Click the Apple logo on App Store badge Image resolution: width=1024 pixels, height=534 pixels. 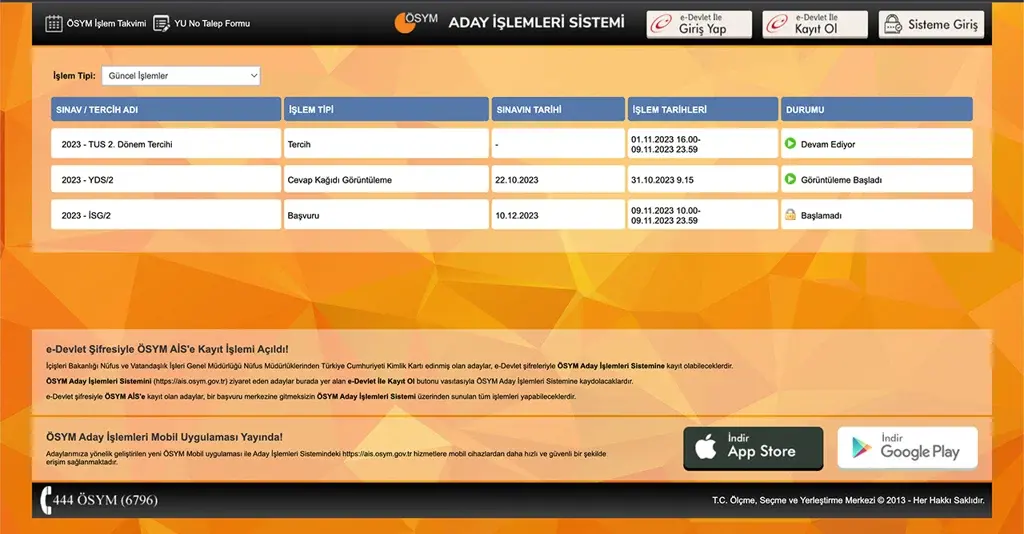point(706,449)
